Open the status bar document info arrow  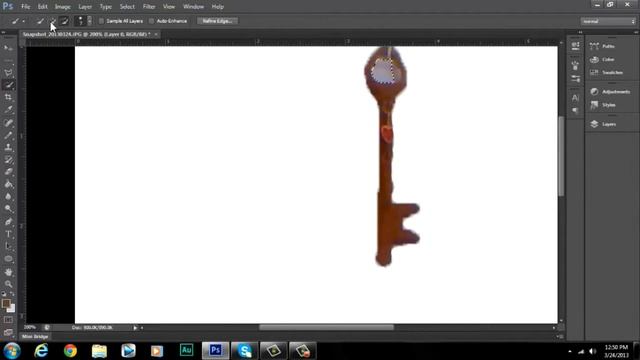135,327
